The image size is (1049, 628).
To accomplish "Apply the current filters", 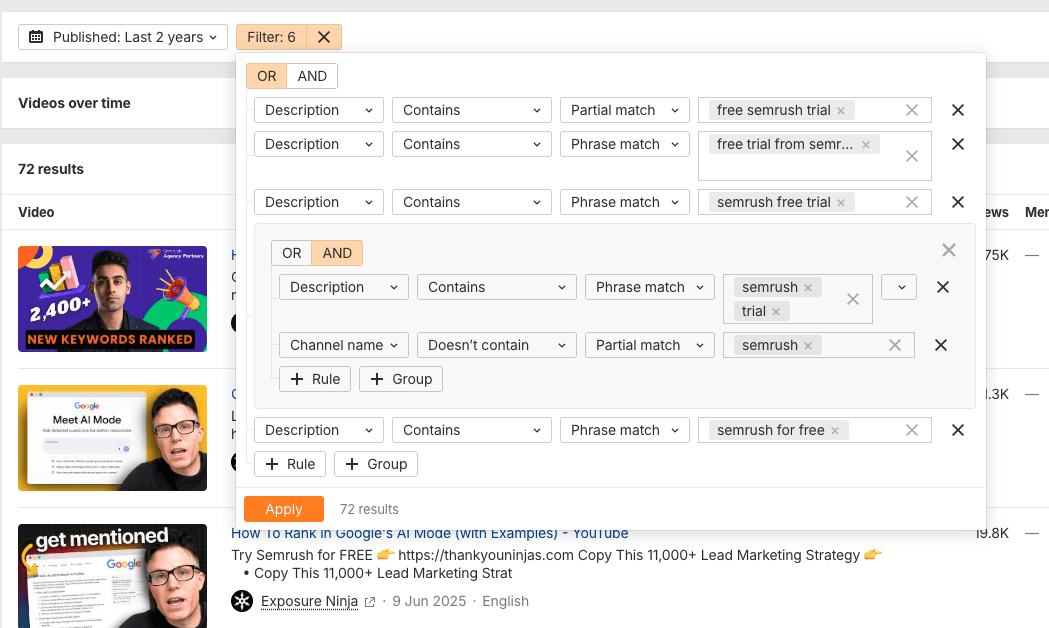I will point(283,509).
